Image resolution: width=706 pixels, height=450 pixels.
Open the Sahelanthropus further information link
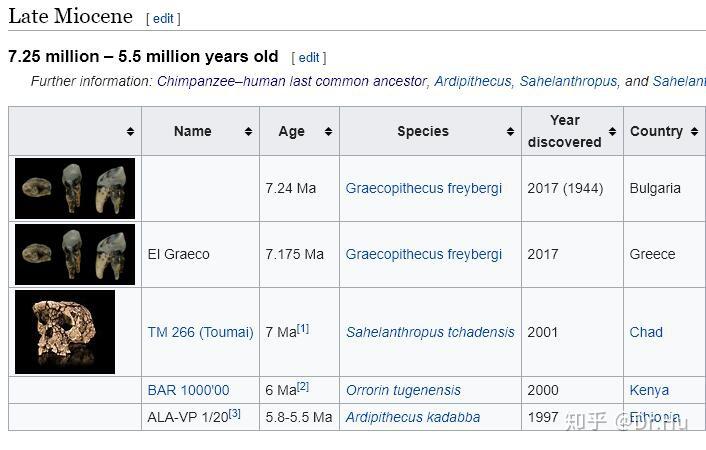tap(568, 81)
